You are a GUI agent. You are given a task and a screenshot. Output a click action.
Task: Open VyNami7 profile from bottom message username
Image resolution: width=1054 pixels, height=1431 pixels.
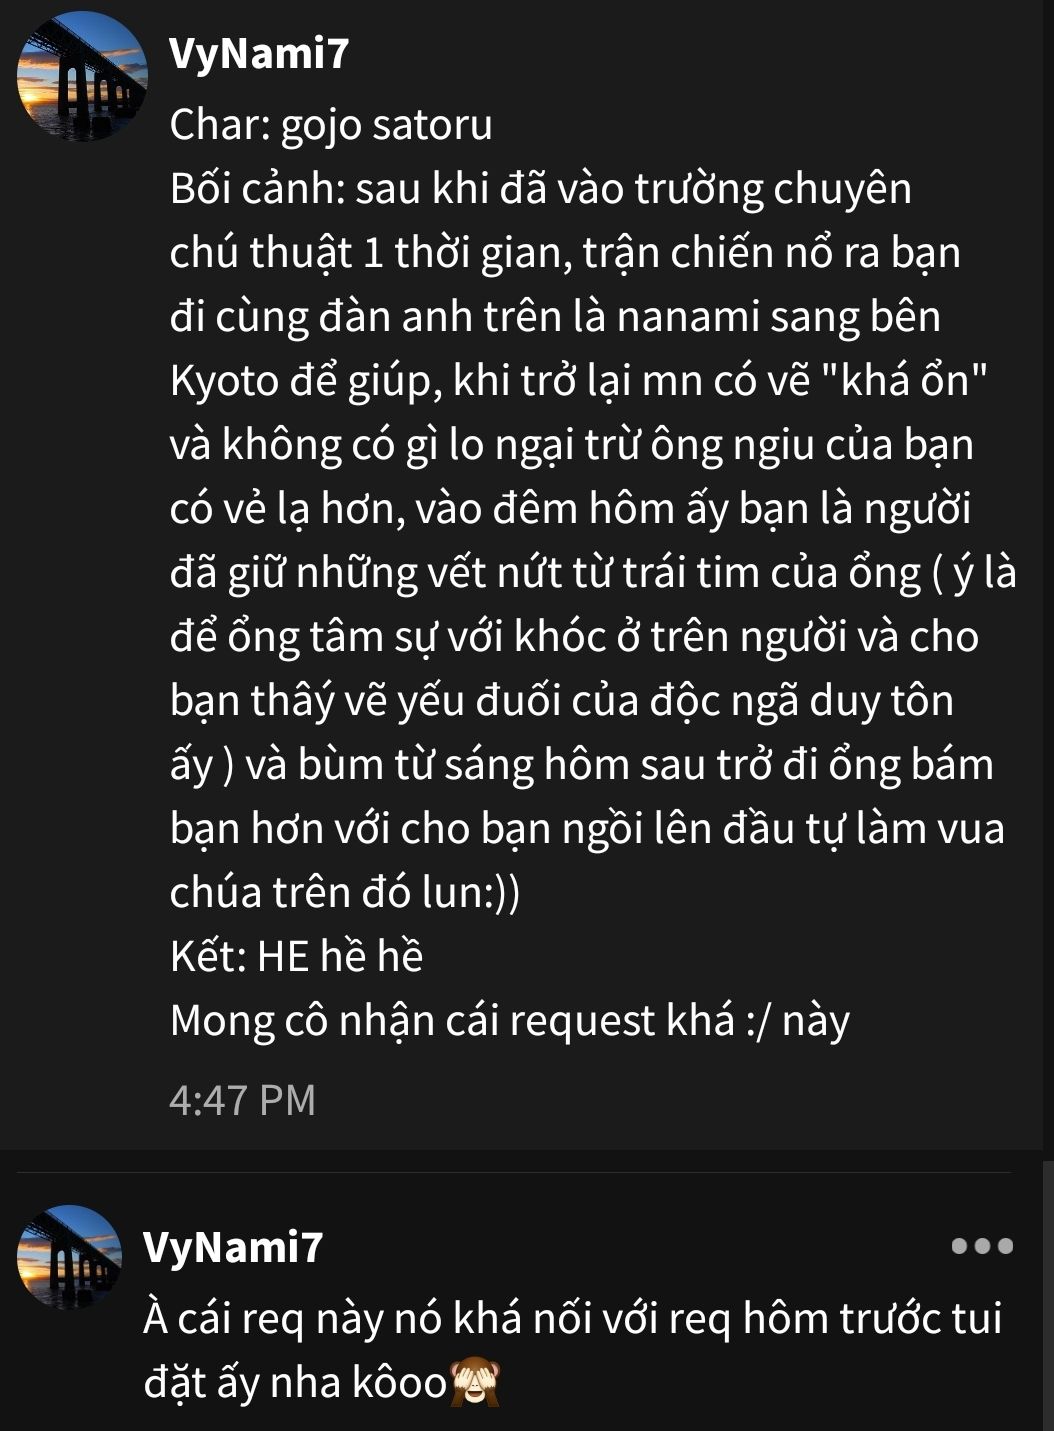pyautogui.click(x=233, y=1247)
